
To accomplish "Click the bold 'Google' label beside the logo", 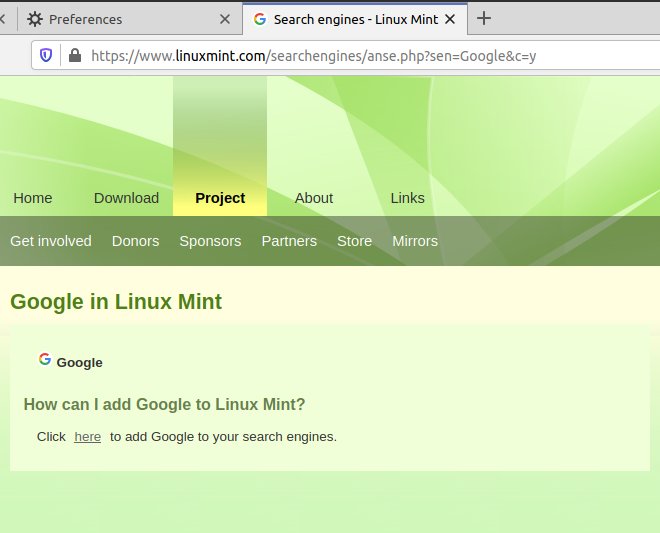I will 80,362.
